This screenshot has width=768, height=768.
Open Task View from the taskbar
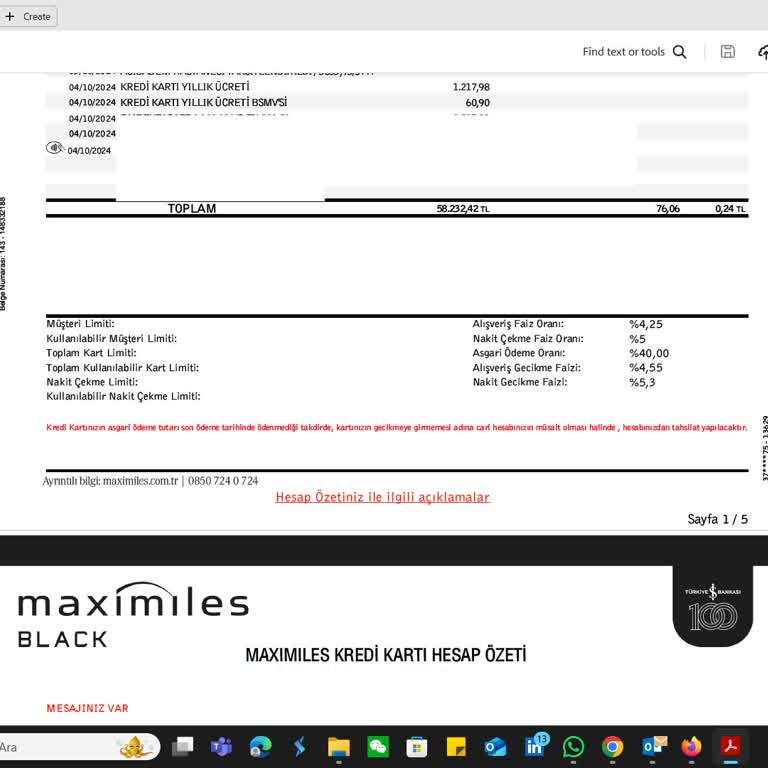[x=183, y=747]
